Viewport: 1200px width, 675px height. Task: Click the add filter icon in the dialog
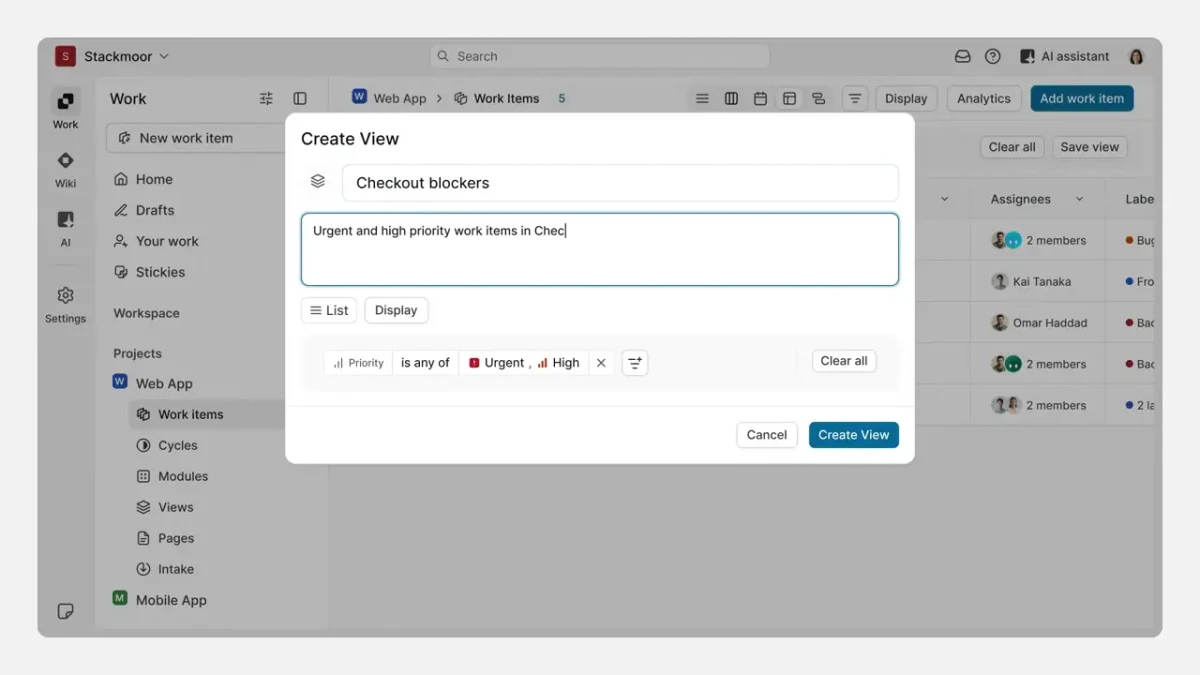635,363
